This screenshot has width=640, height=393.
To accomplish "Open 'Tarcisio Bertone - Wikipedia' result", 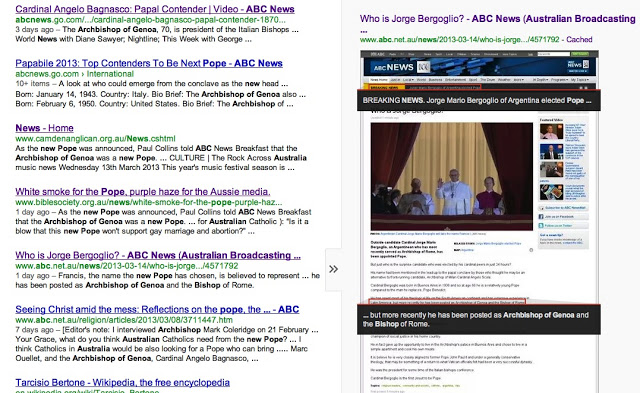I will (x=122, y=383).
